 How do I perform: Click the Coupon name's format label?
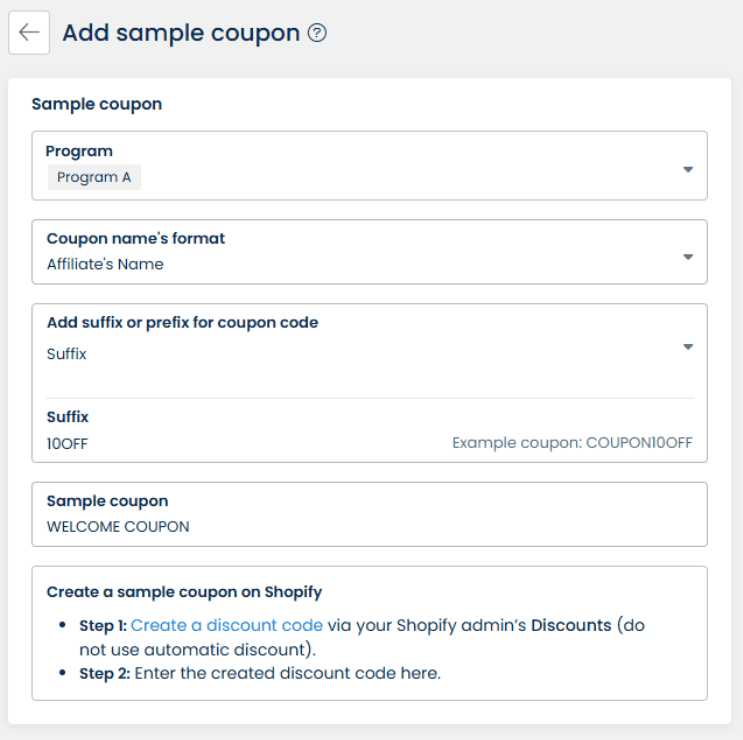coord(136,239)
